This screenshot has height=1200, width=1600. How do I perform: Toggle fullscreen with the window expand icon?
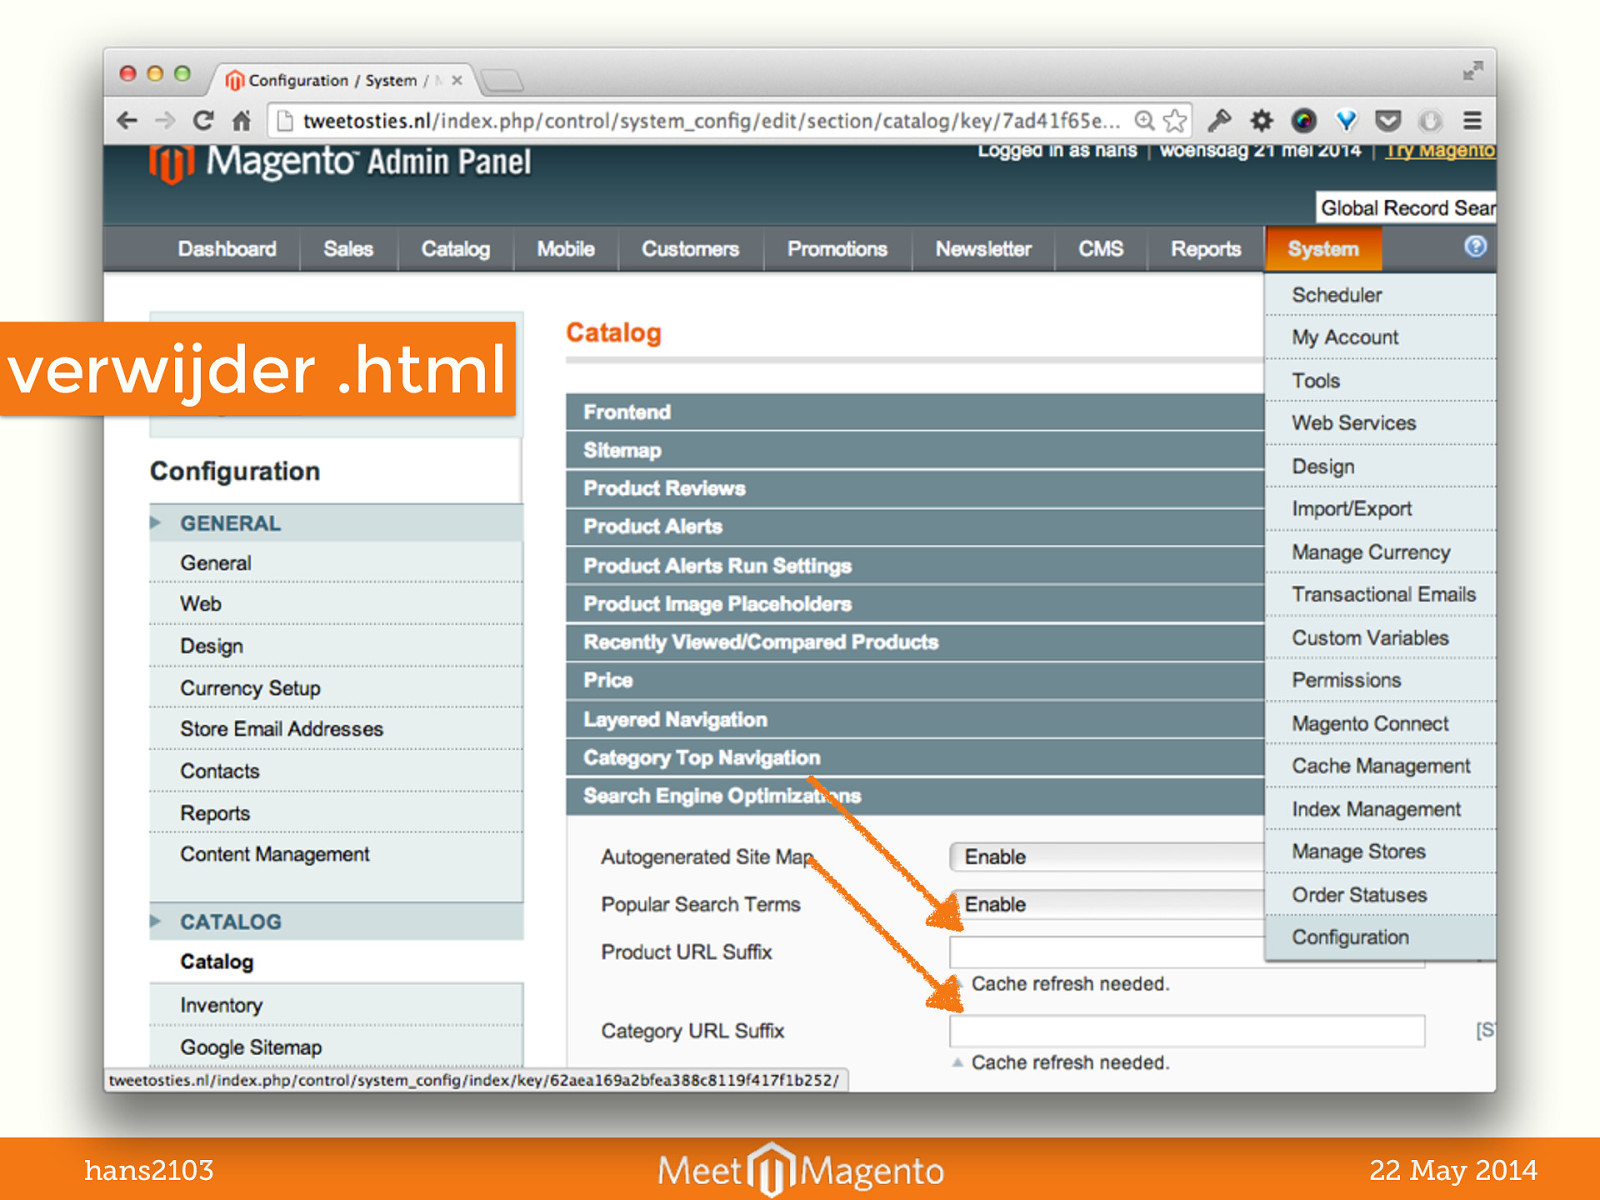click(1473, 71)
